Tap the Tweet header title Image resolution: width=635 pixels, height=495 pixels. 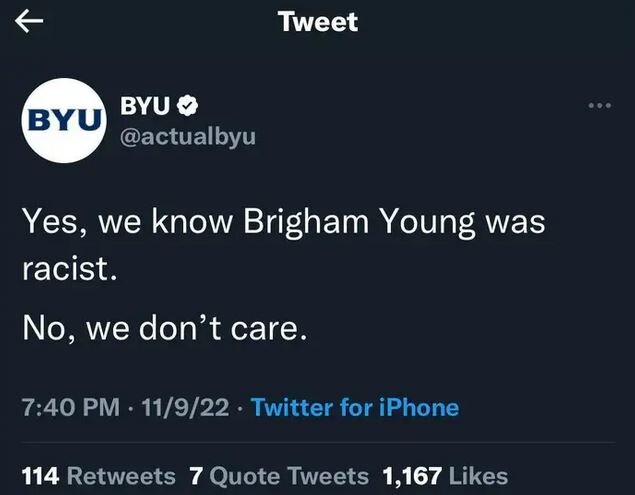[318, 23]
